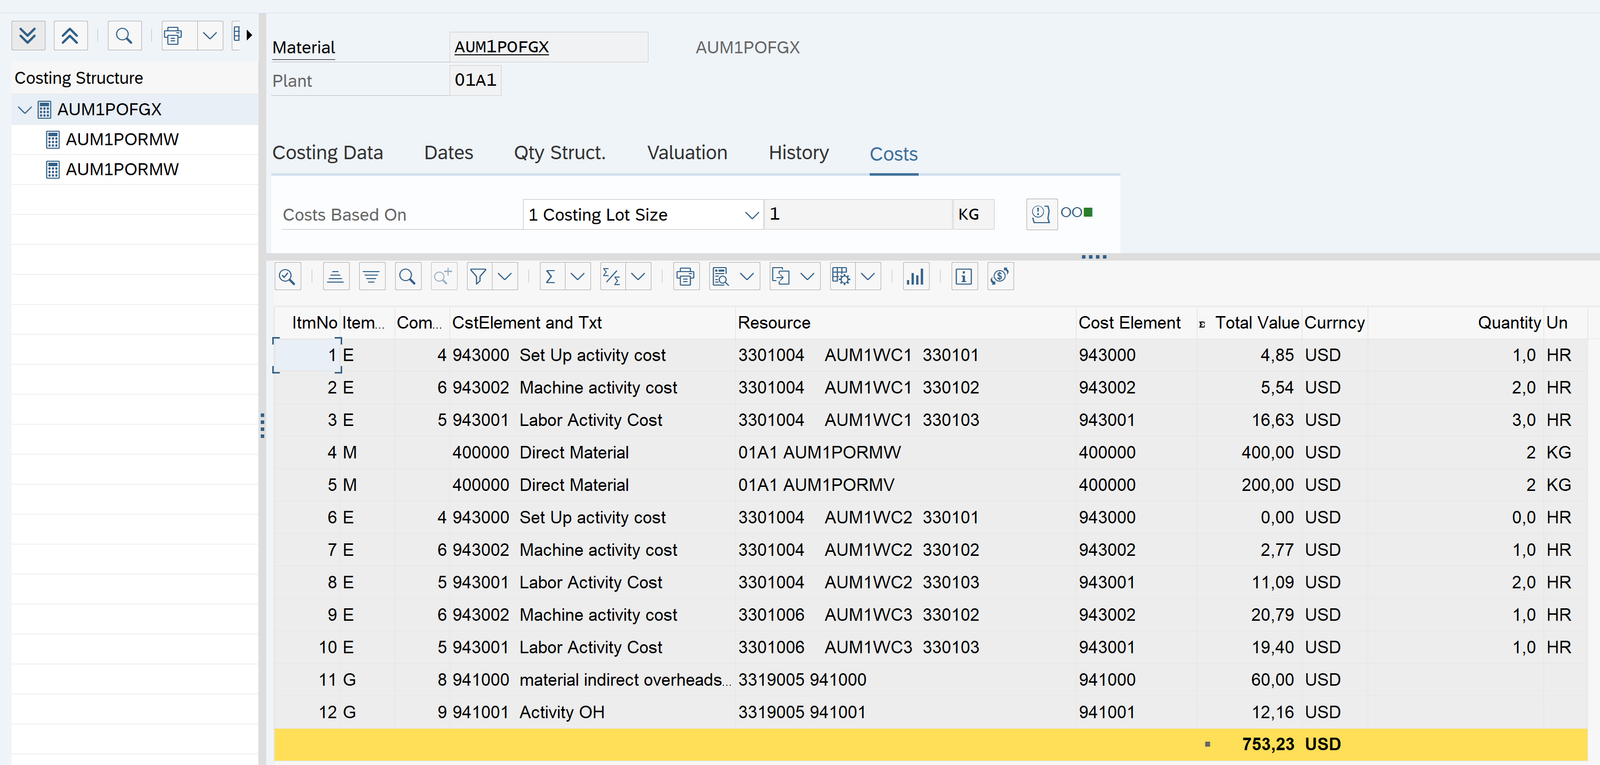This screenshot has width=1600, height=765.
Task: Select the first AUM1PORMW tree item
Action: point(122,140)
